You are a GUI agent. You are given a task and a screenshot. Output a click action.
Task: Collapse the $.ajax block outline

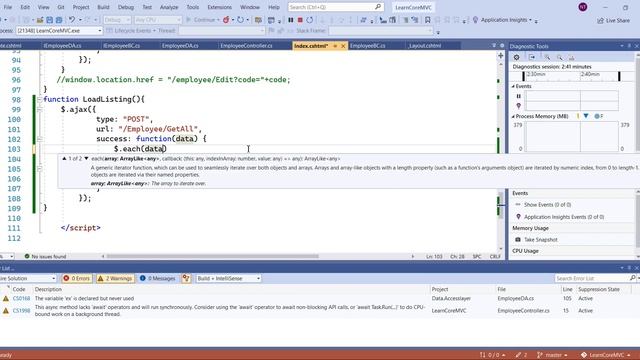pos(40,109)
